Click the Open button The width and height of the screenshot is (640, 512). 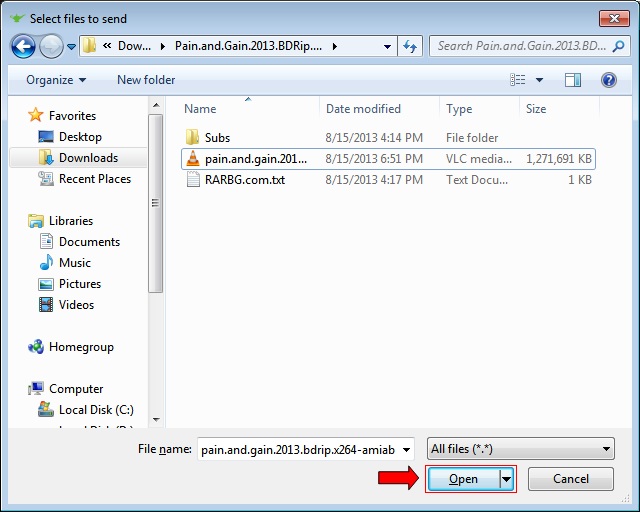pos(463,479)
